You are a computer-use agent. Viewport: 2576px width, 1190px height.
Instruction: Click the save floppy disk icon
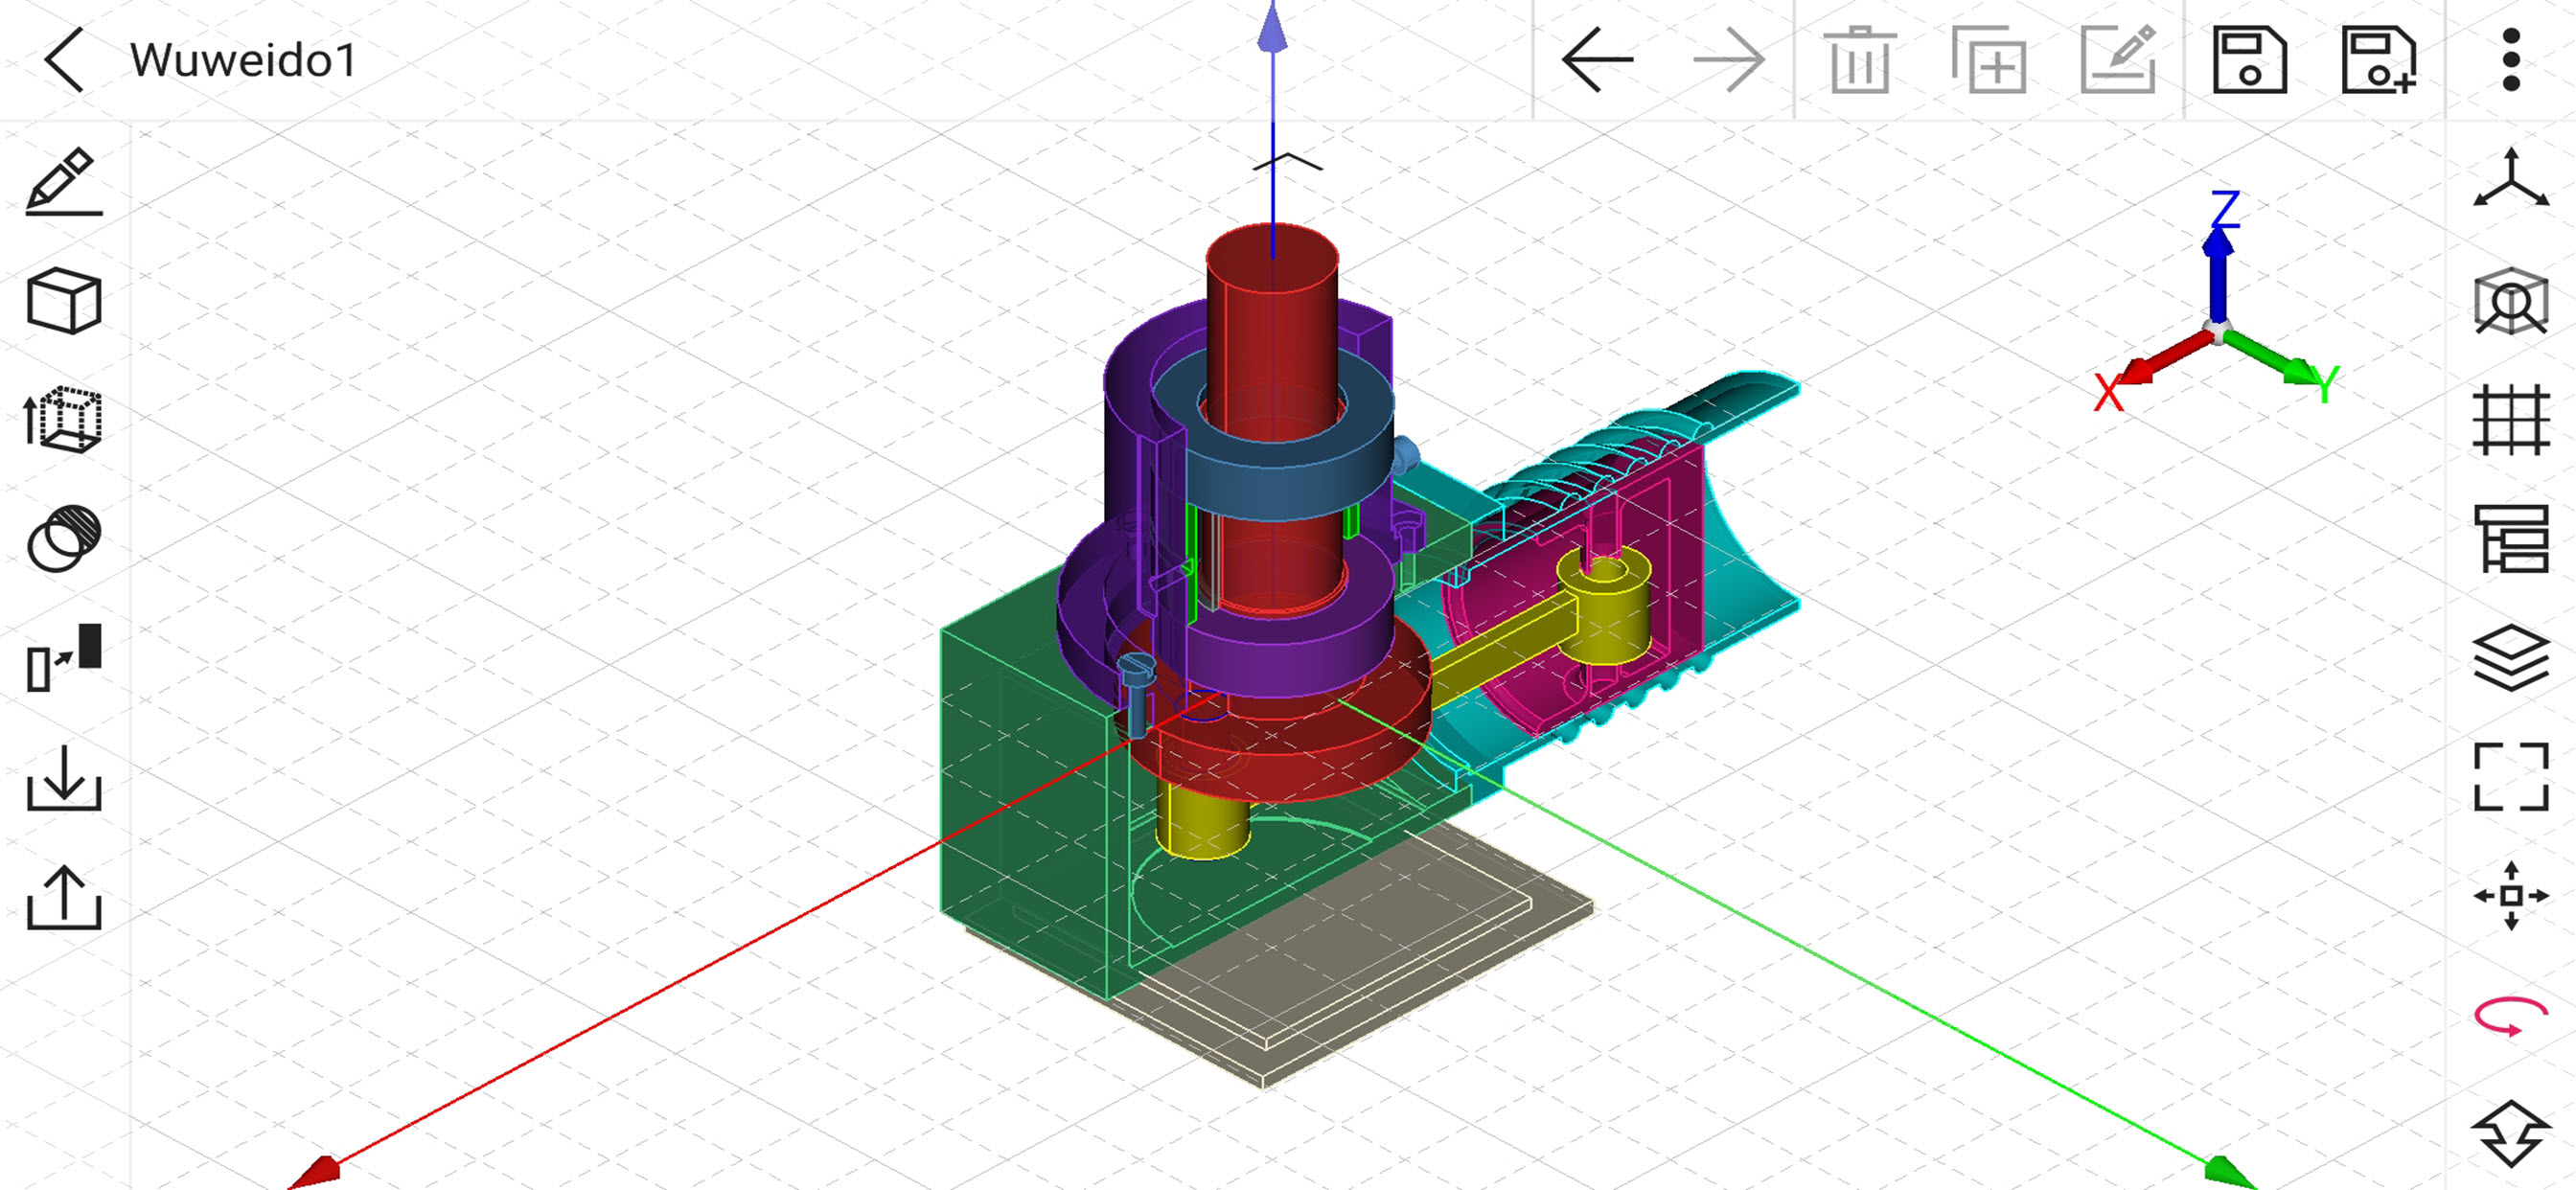coord(2250,61)
